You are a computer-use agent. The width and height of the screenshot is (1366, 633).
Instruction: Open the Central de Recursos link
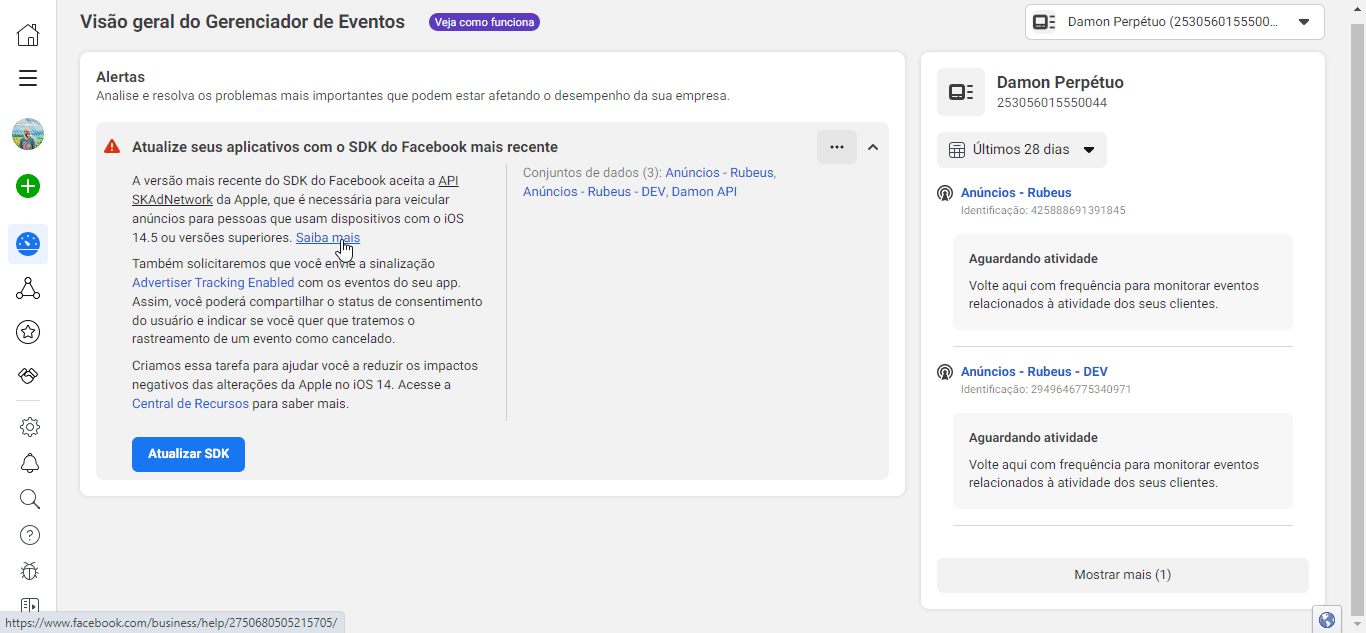click(x=190, y=404)
